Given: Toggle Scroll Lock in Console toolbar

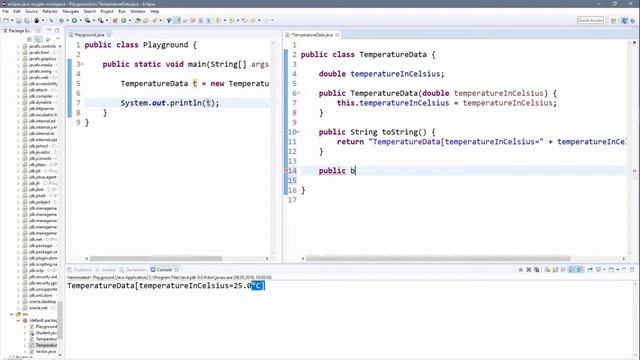Looking at the screenshot, I should [555, 269].
